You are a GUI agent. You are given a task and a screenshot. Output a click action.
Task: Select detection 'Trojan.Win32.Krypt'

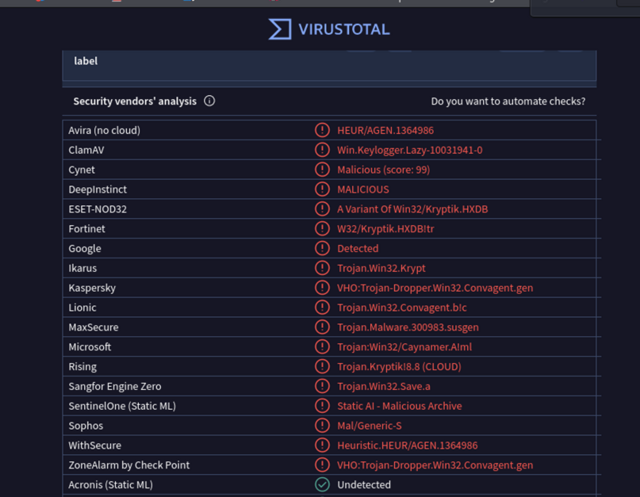tap(381, 268)
